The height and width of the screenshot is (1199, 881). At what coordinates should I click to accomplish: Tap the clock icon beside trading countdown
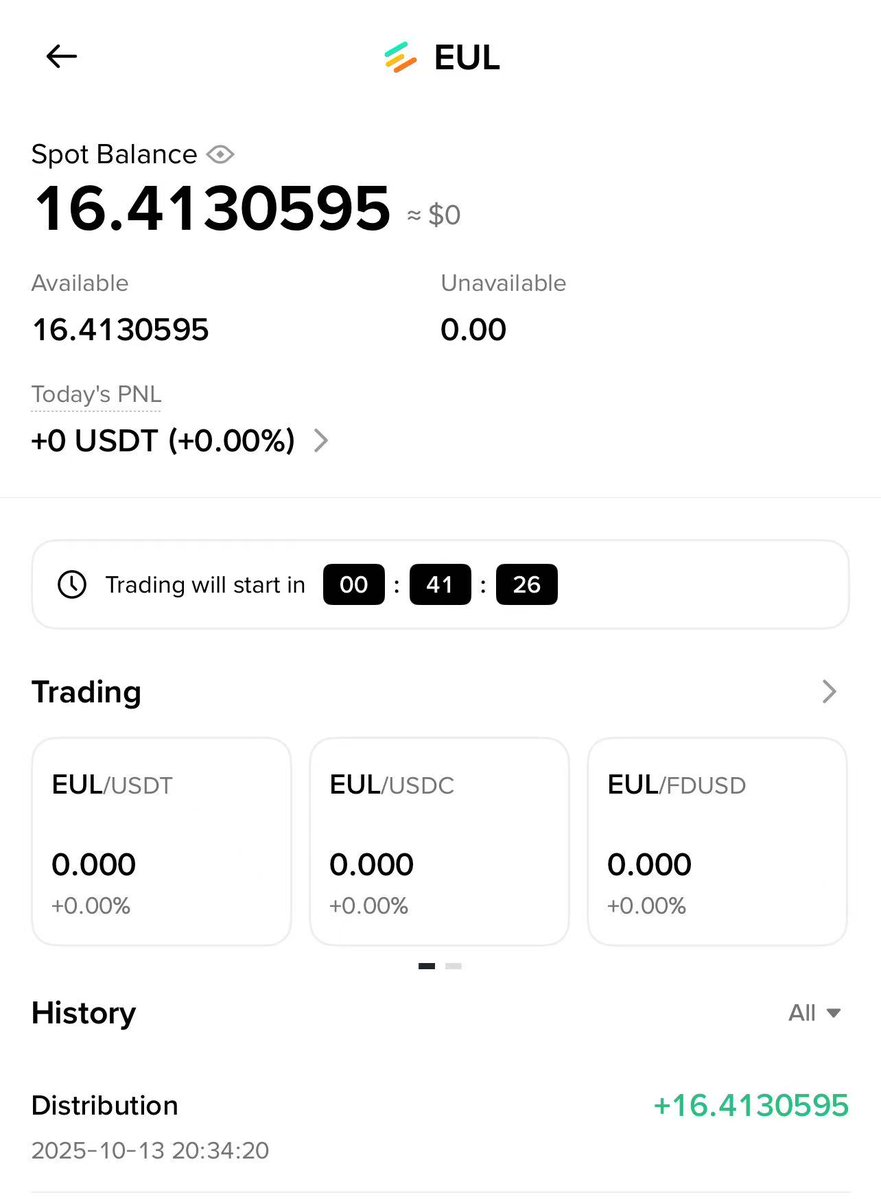(x=72, y=585)
